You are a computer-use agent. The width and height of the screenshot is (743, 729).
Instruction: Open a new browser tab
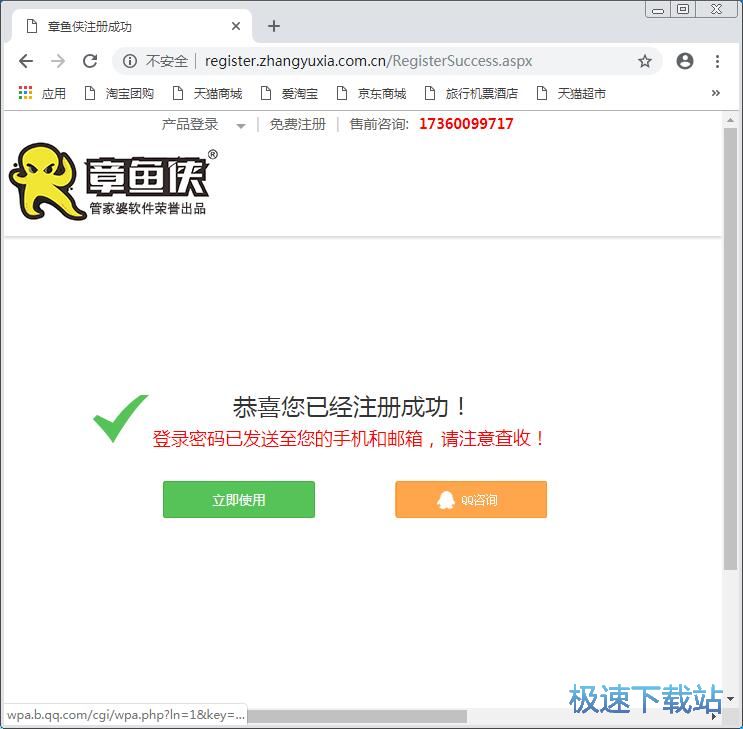click(x=274, y=26)
